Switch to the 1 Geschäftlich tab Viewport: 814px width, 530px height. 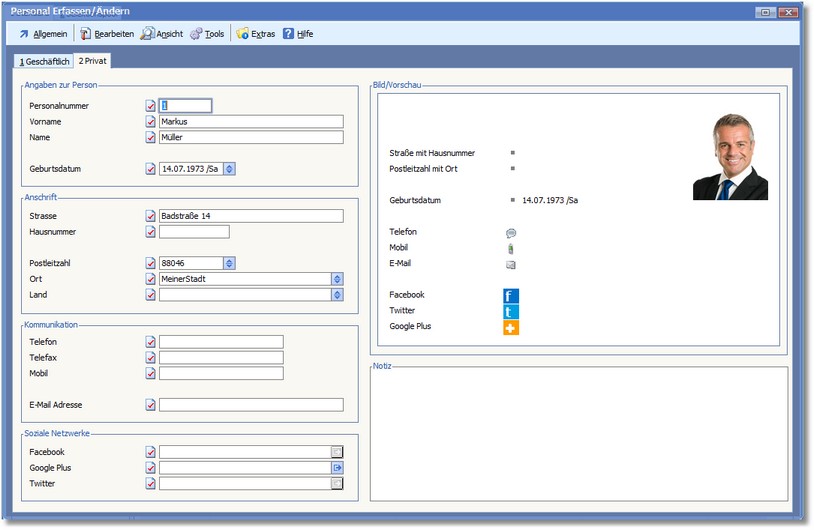(x=46, y=61)
